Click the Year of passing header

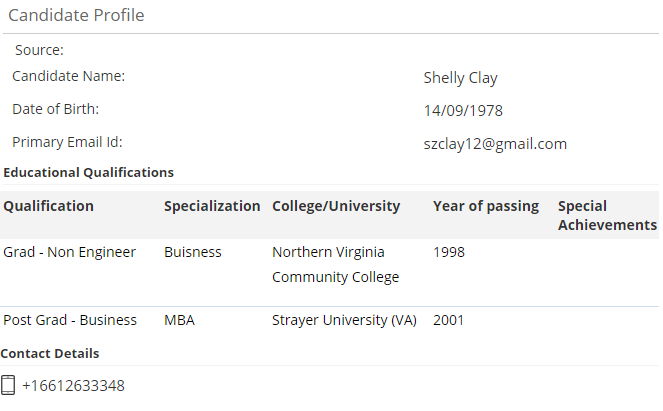pyautogui.click(x=486, y=206)
